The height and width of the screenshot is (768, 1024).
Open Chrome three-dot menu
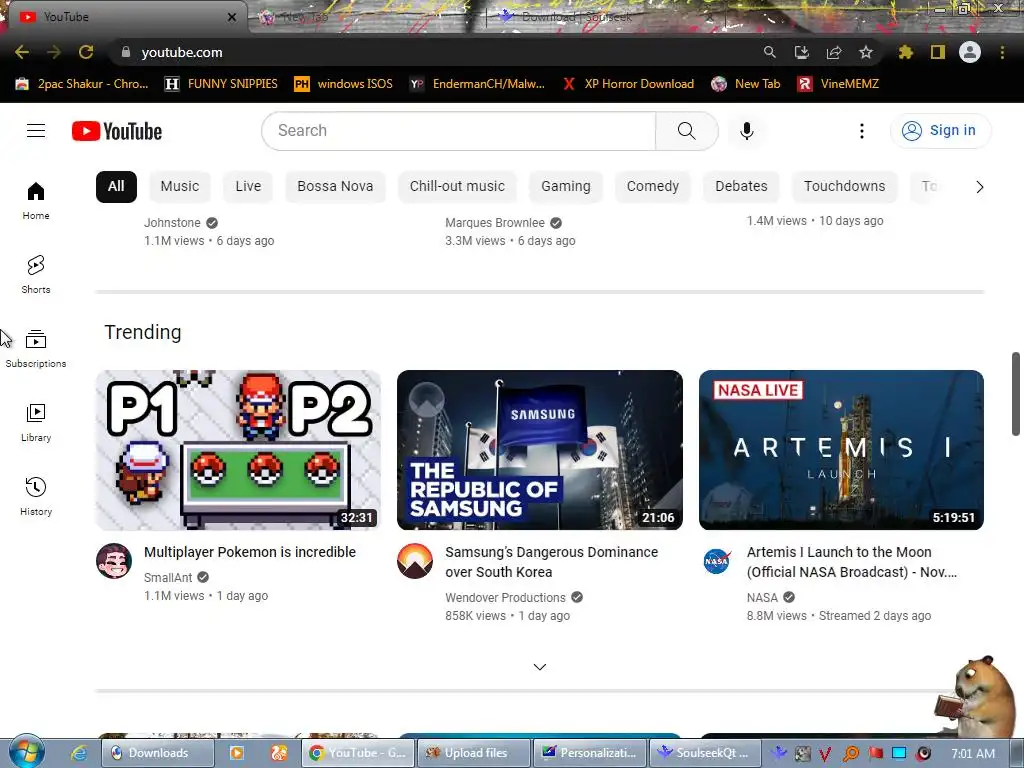coord(1002,52)
